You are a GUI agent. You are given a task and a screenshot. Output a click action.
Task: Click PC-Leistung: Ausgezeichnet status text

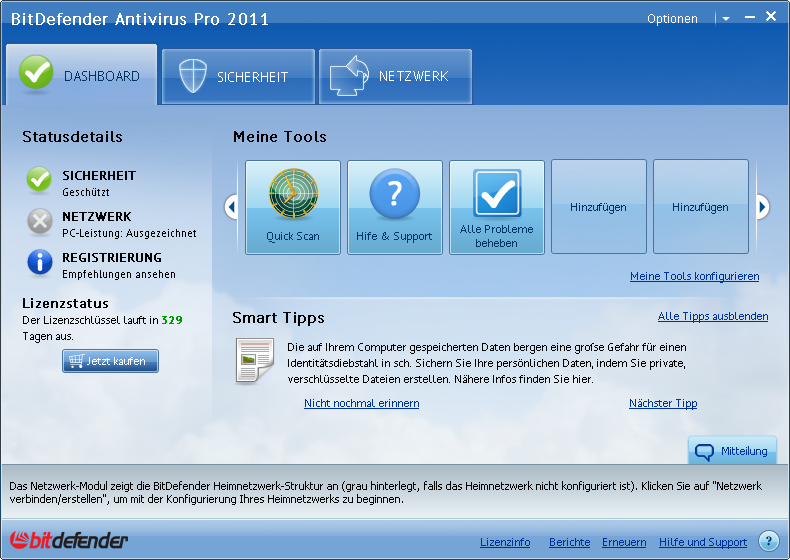[129, 233]
